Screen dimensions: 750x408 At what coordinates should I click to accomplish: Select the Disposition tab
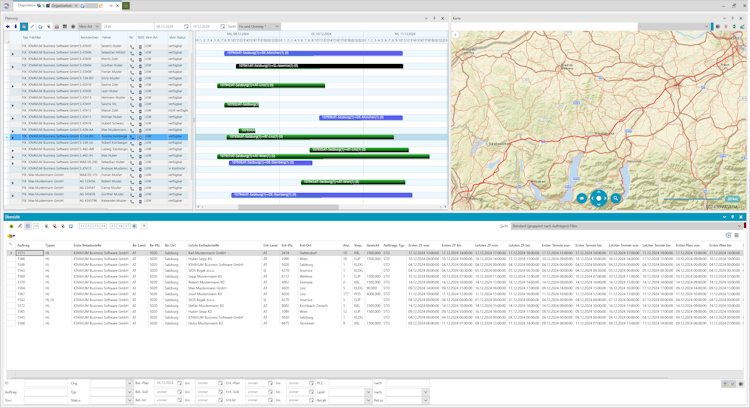27,6
